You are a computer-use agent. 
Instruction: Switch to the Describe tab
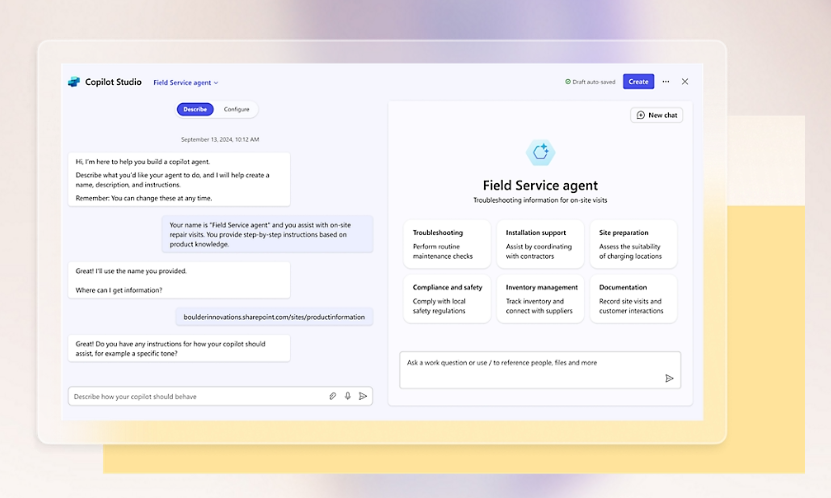tap(195, 109)
